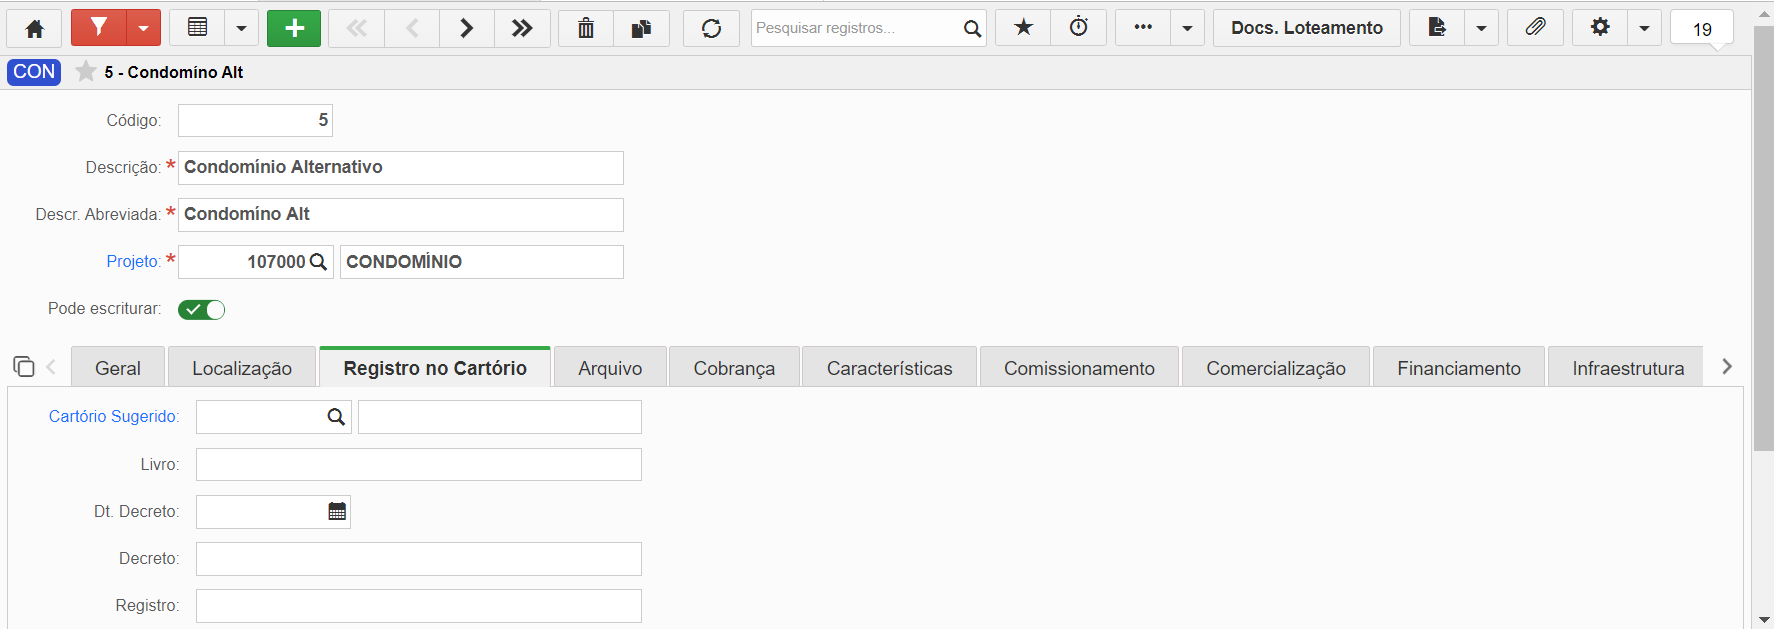Click the Docs. Loteamento button
Screen dimensions: 1774x629
(1307, 28)
